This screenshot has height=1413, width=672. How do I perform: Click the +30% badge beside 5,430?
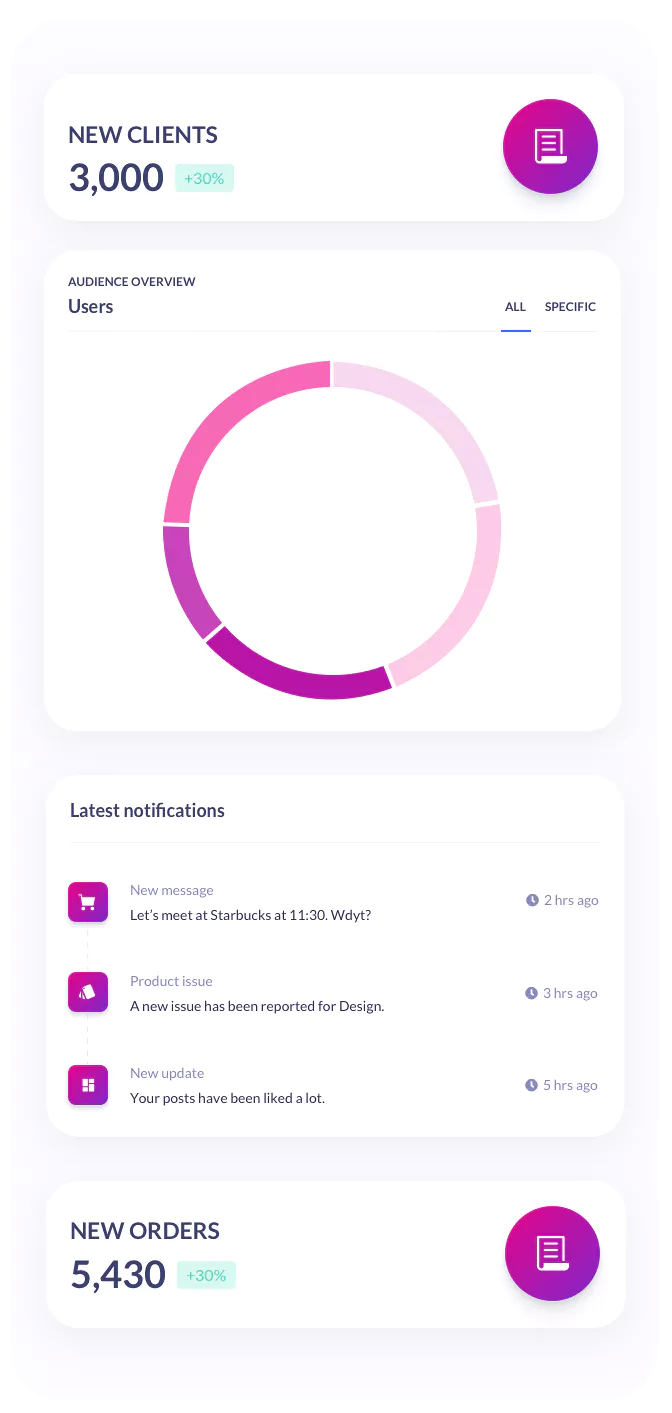pyautogui.click(x=206, y=1275)
